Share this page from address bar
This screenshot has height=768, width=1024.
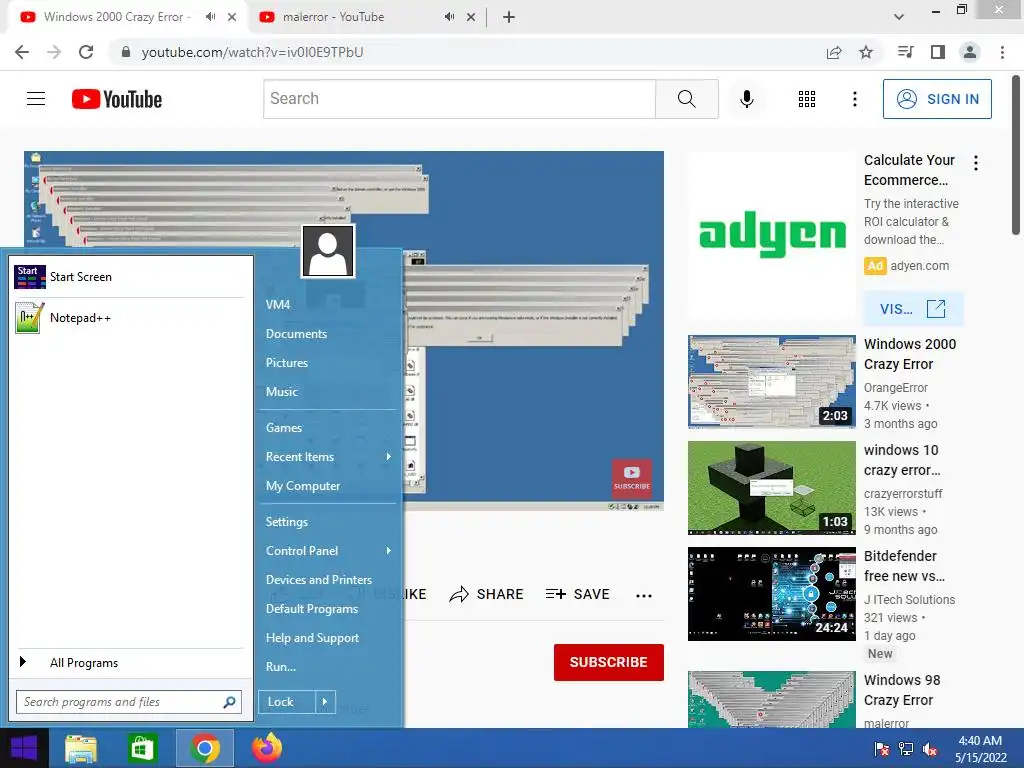pos(834,52)
